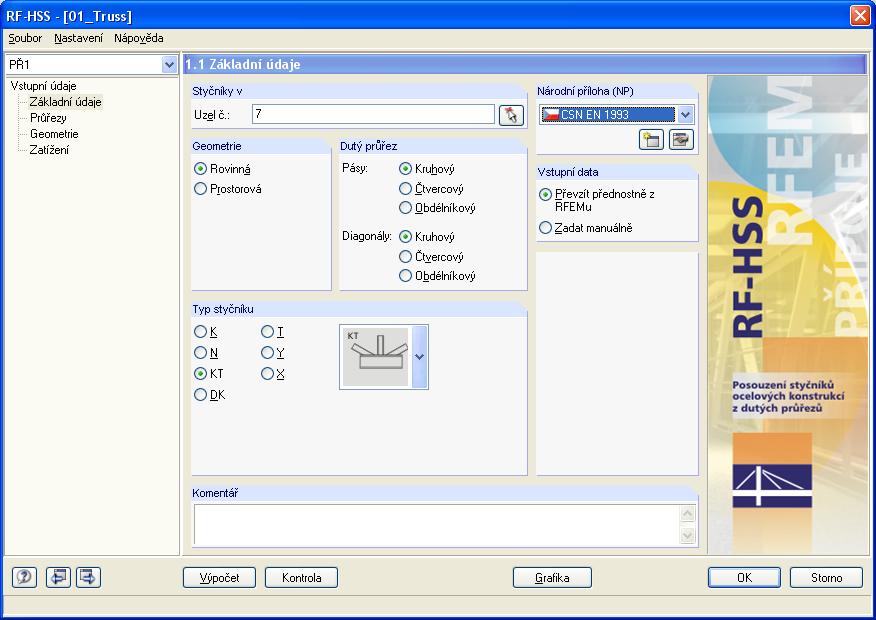Image resolution: width=876 pixels, height=620 pixels.
Task: Choose Obdélníkový for Diagonály
Action: (437, 276)
